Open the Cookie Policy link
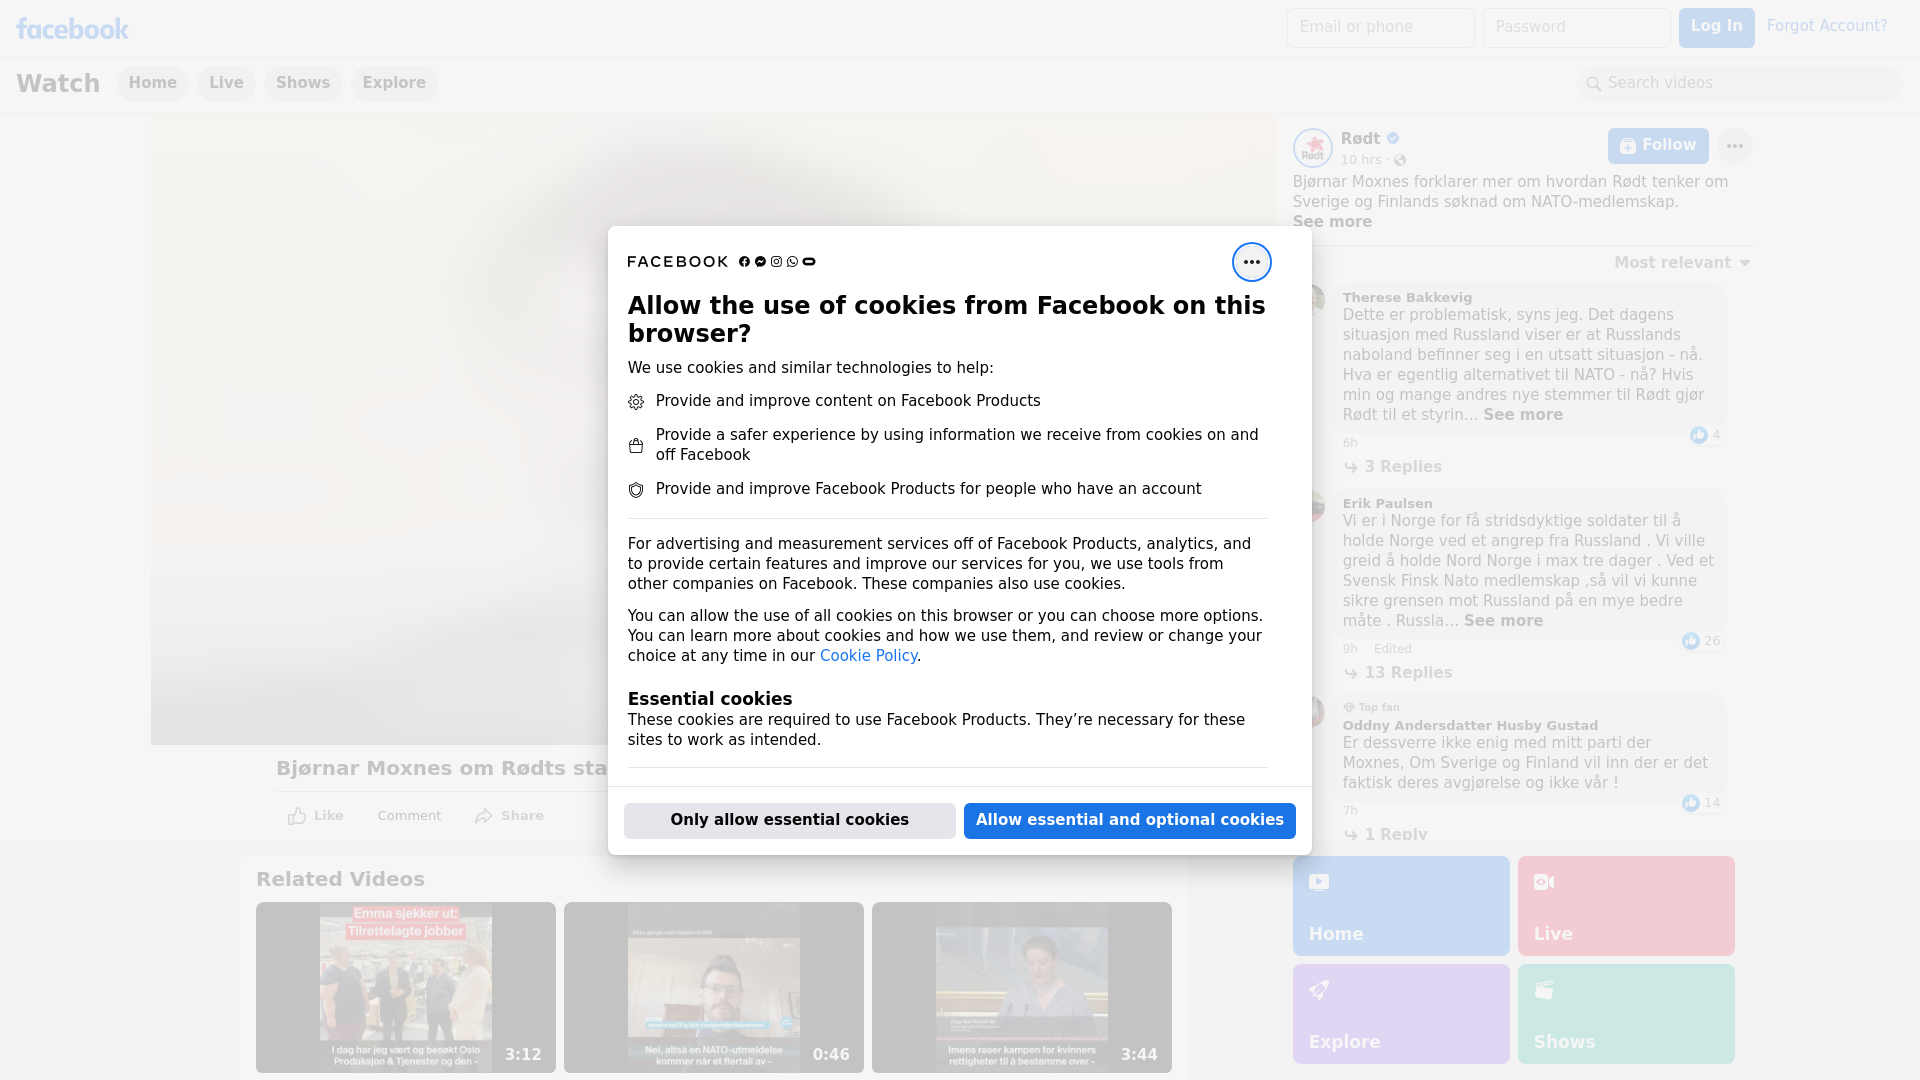This screenshot has width=1920, height=1080. pyautogui.click(x=868, y=656)
